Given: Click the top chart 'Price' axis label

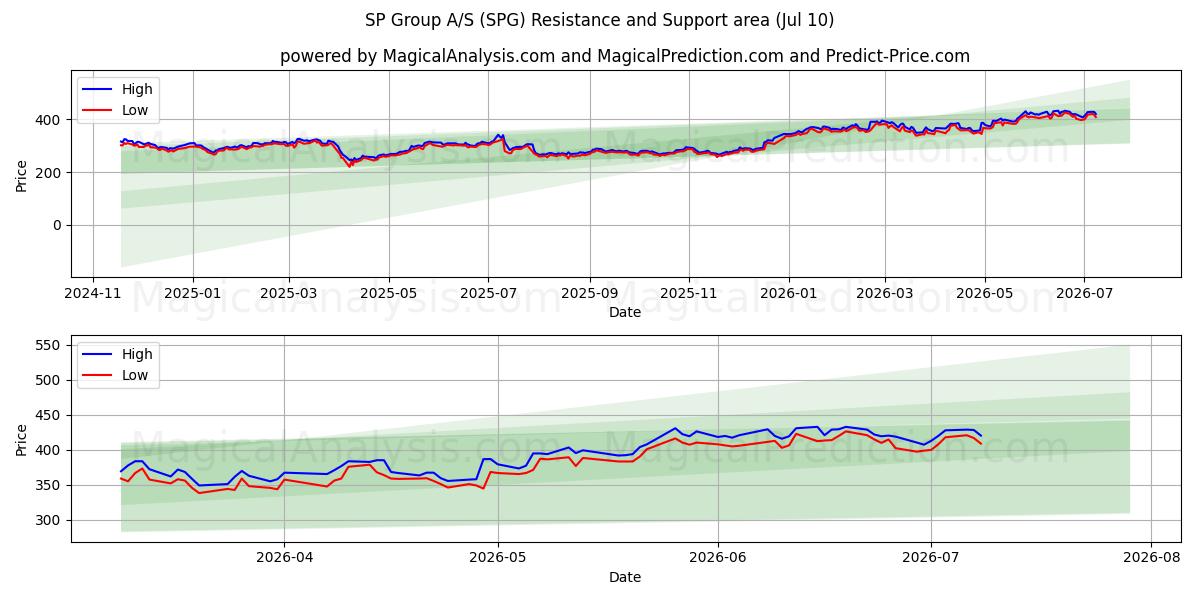Looking at the screenshot, I should coord(23,173).
